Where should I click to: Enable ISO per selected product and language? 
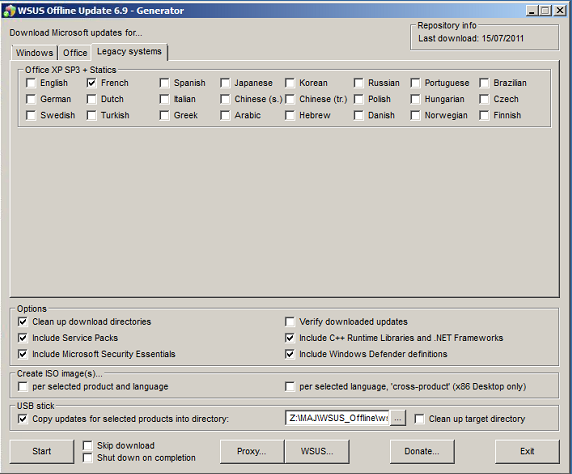point(23,386)
